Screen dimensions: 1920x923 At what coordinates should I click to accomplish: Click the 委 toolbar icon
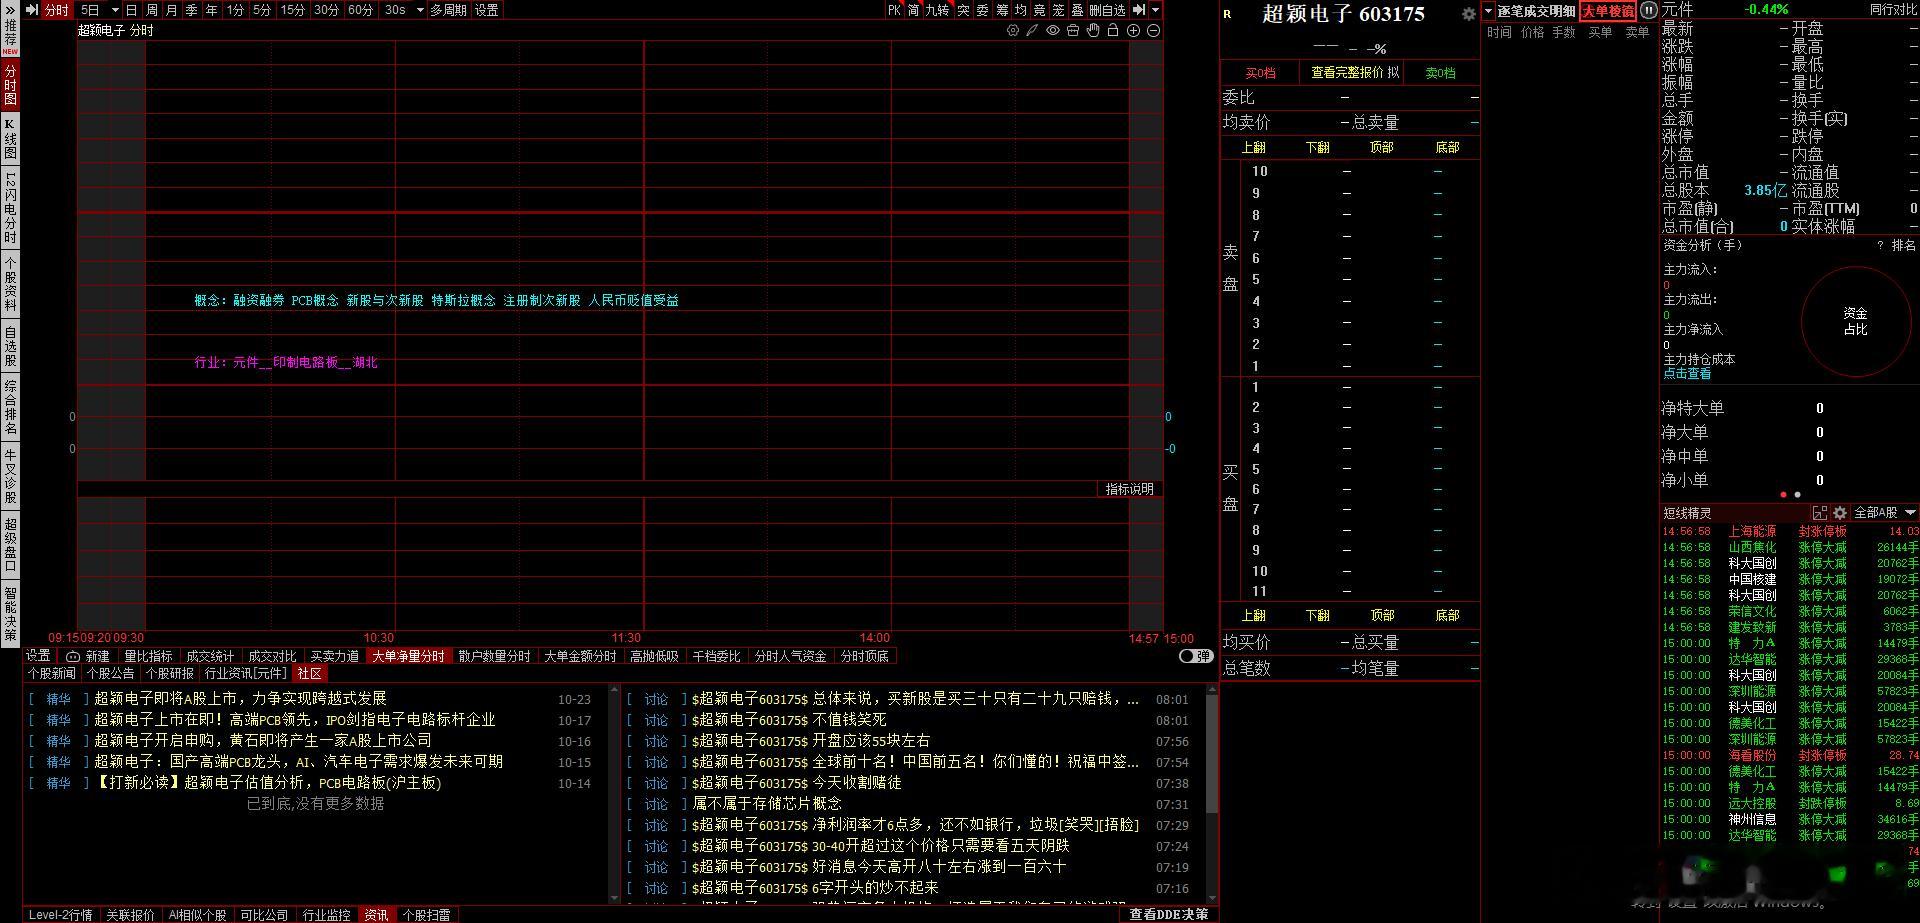point(982,10)
